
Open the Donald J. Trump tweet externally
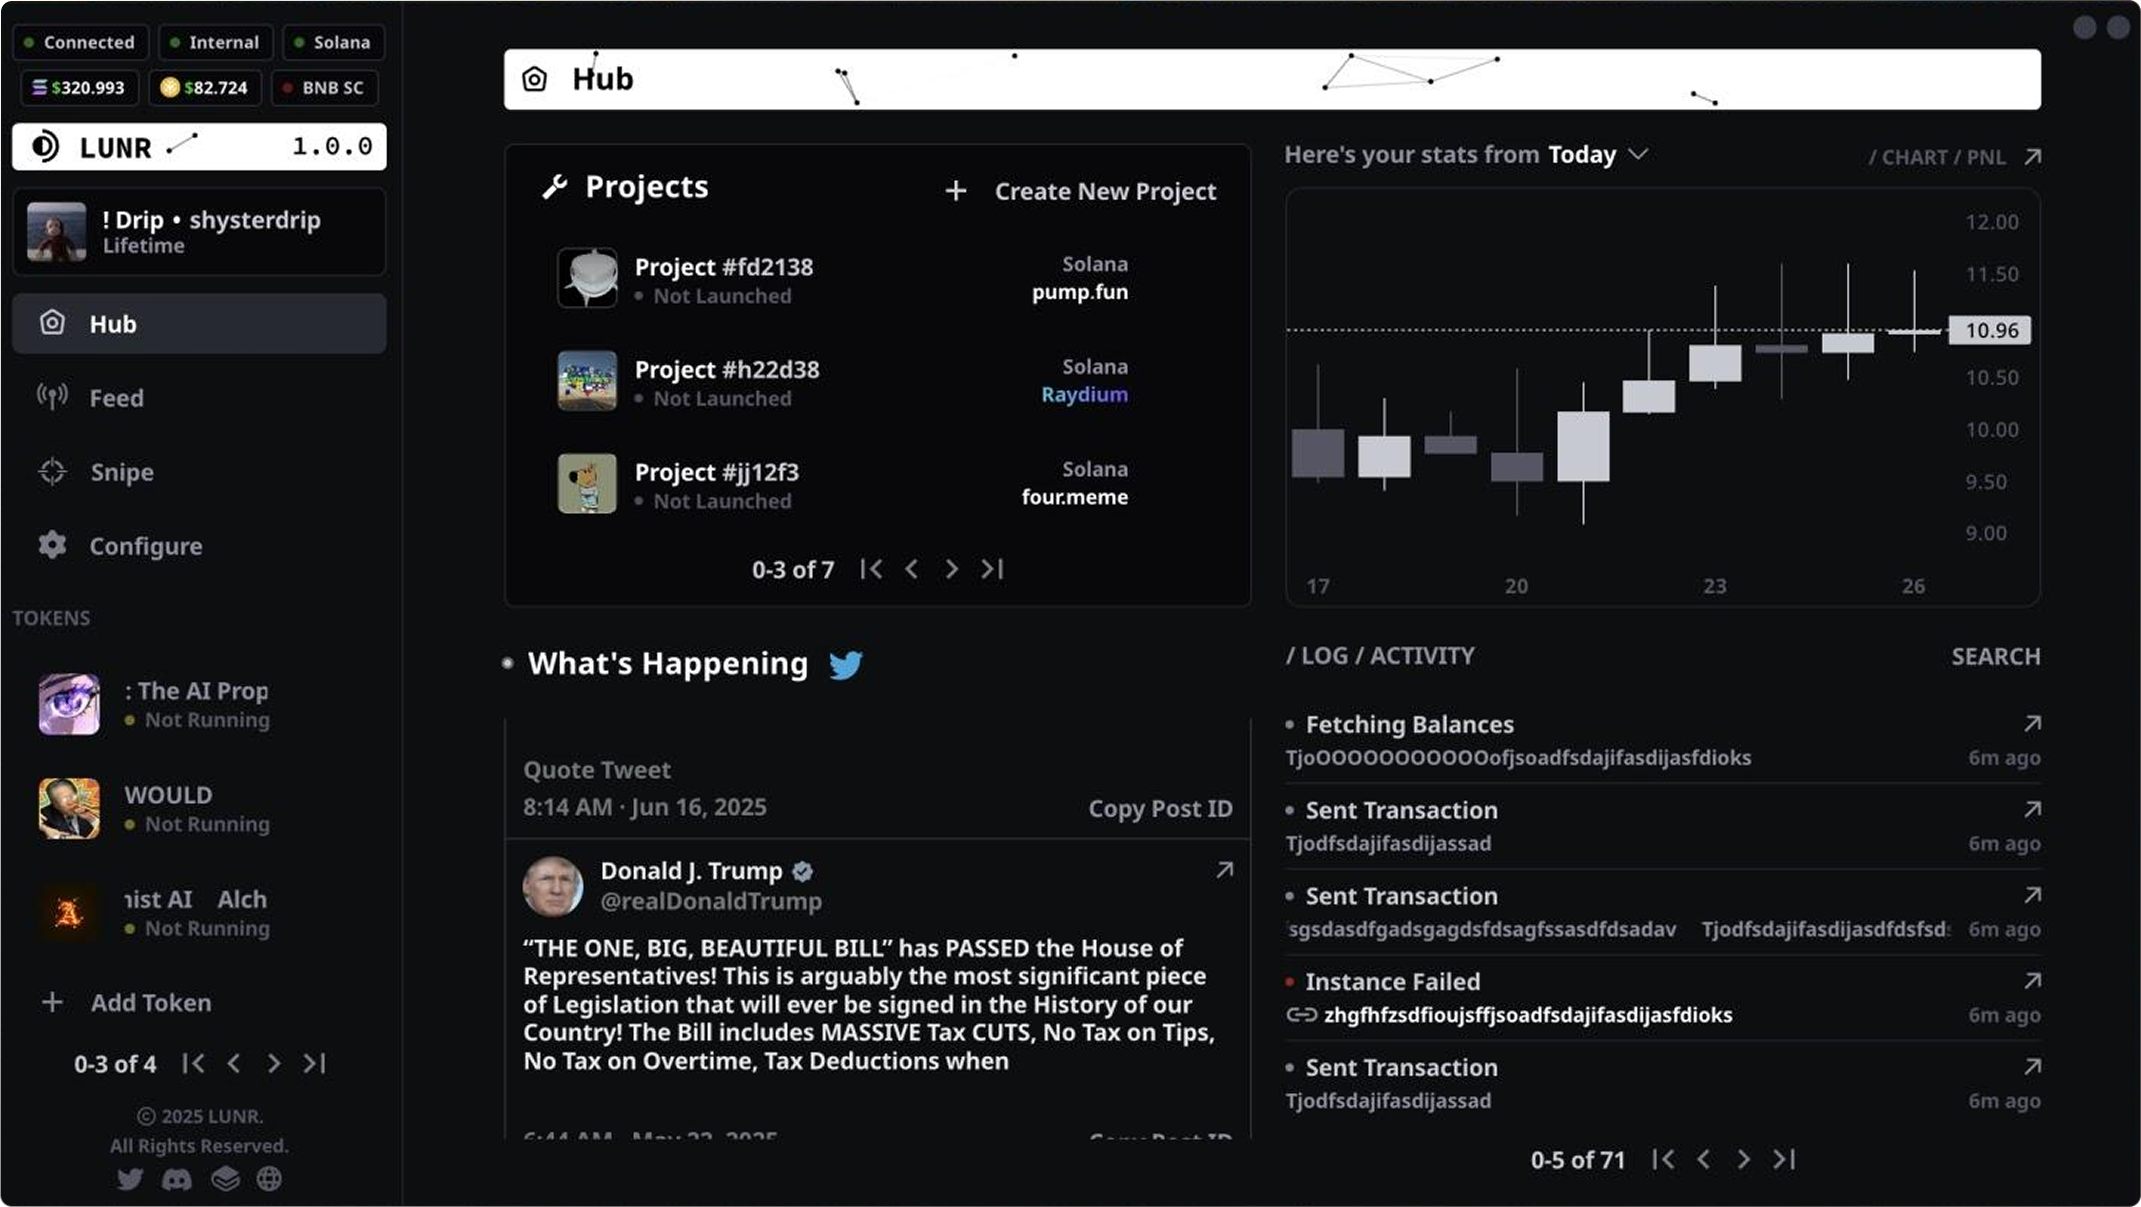pos(1224,870)
